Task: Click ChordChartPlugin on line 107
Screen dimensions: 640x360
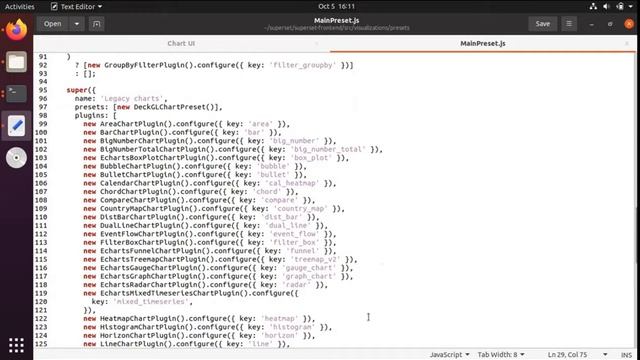Action: [133, 192]
